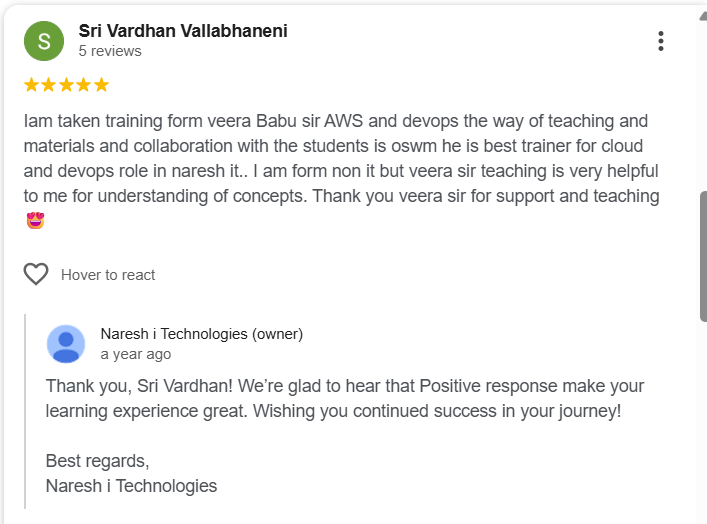The image size is (707, 524).
Task: Click the fifth star of the rating
Action: coord(101,85)
